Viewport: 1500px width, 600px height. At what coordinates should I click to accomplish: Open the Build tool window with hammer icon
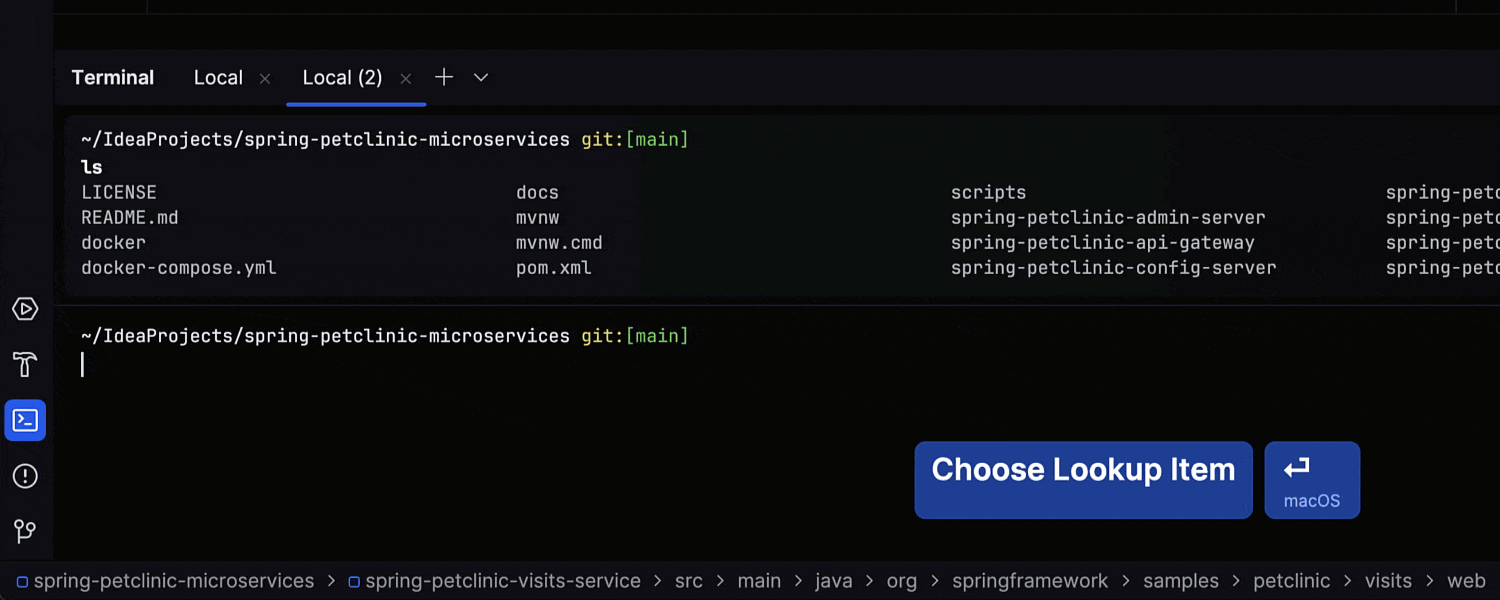coord(25,364)
